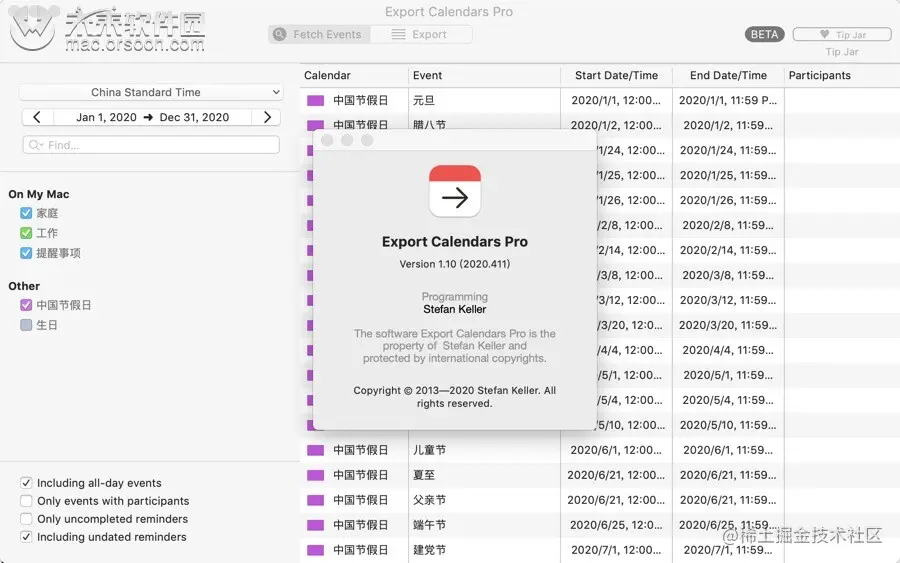
Task: Sort by the Event column header
Action: (484, 75)
